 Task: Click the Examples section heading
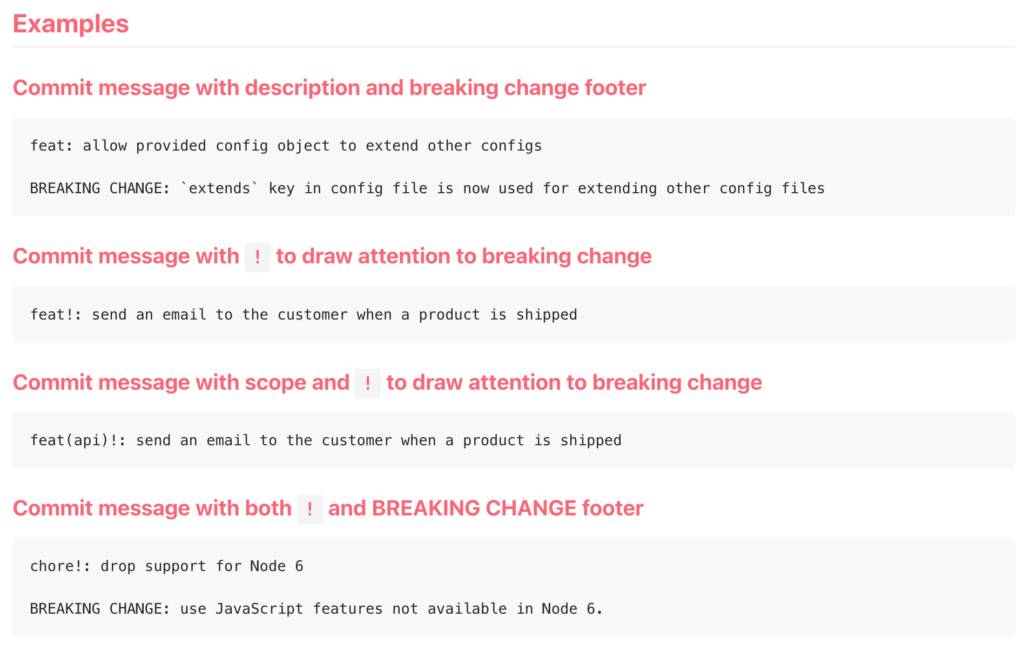point(71,24)
